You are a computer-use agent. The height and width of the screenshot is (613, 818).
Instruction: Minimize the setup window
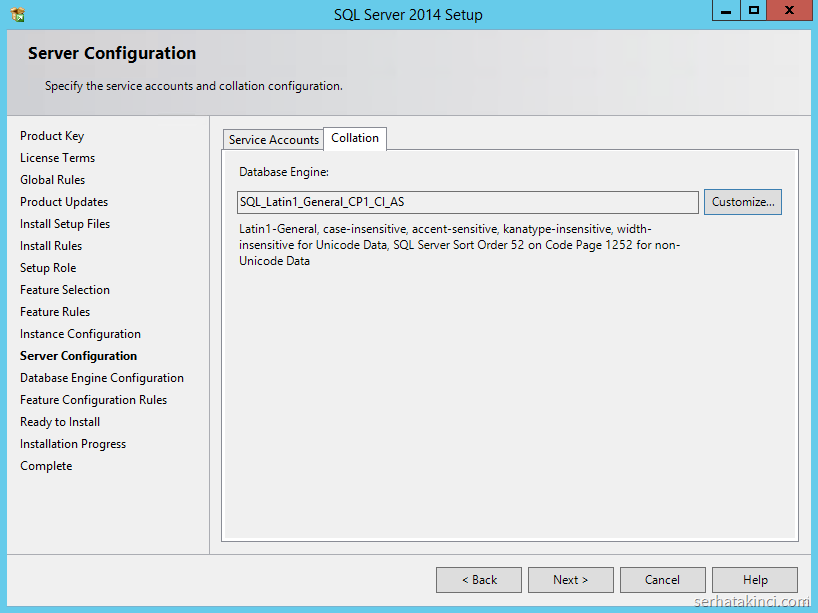click(727, 11)
